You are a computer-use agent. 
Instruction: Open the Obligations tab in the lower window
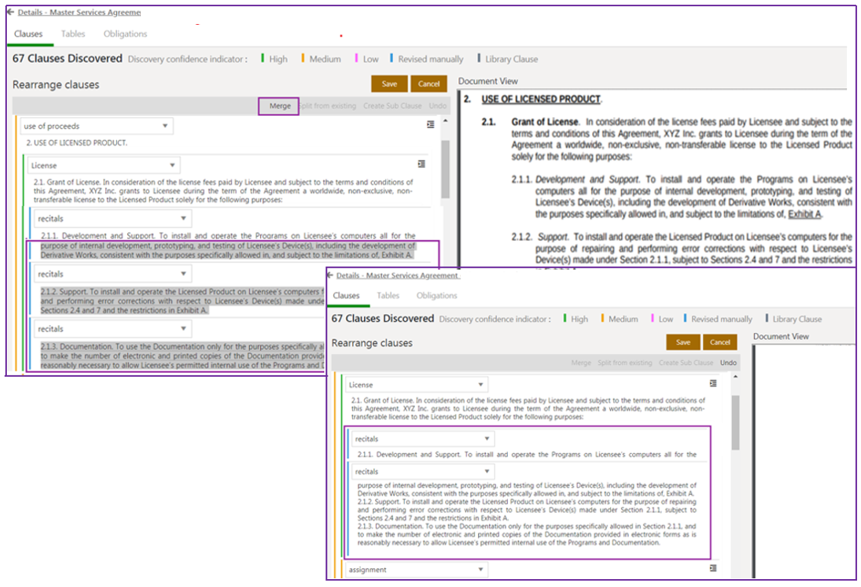point(437,296)
